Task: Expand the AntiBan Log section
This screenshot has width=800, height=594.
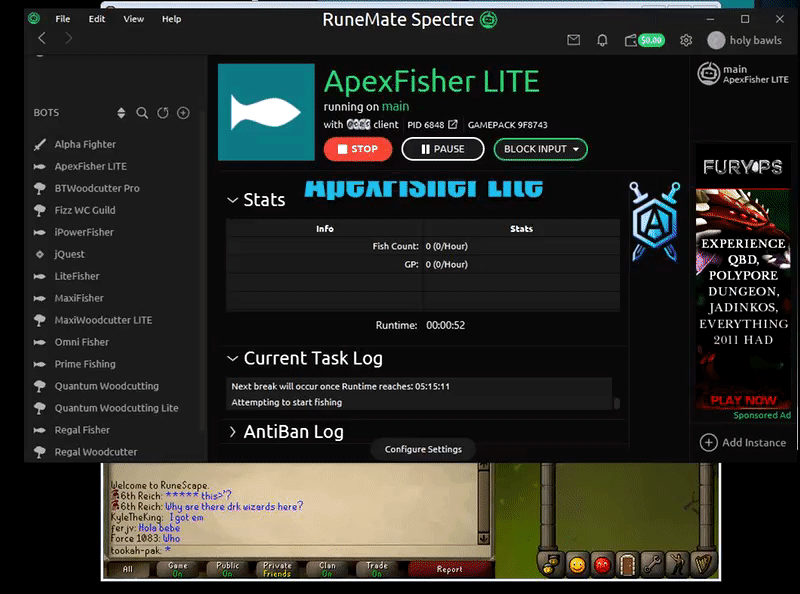Action: [233, 432]
